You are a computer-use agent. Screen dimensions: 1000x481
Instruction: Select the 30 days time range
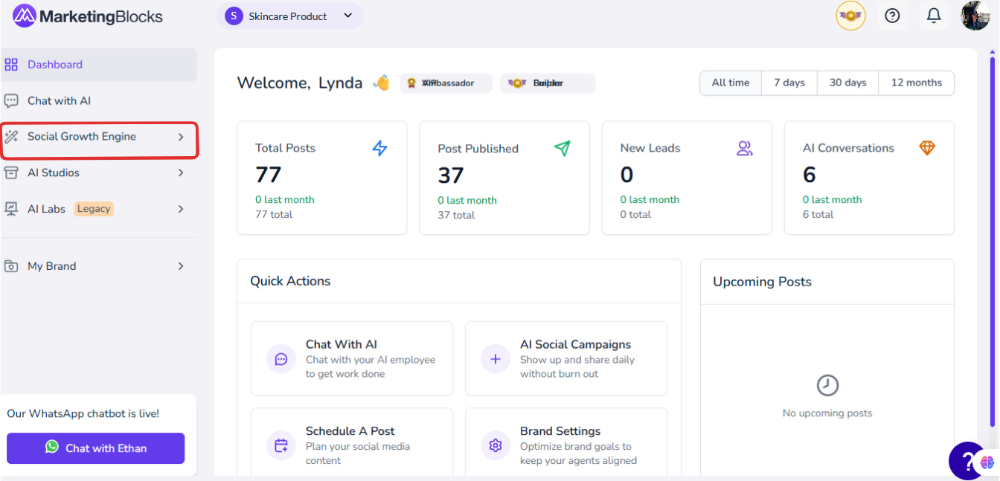[848, 83]
